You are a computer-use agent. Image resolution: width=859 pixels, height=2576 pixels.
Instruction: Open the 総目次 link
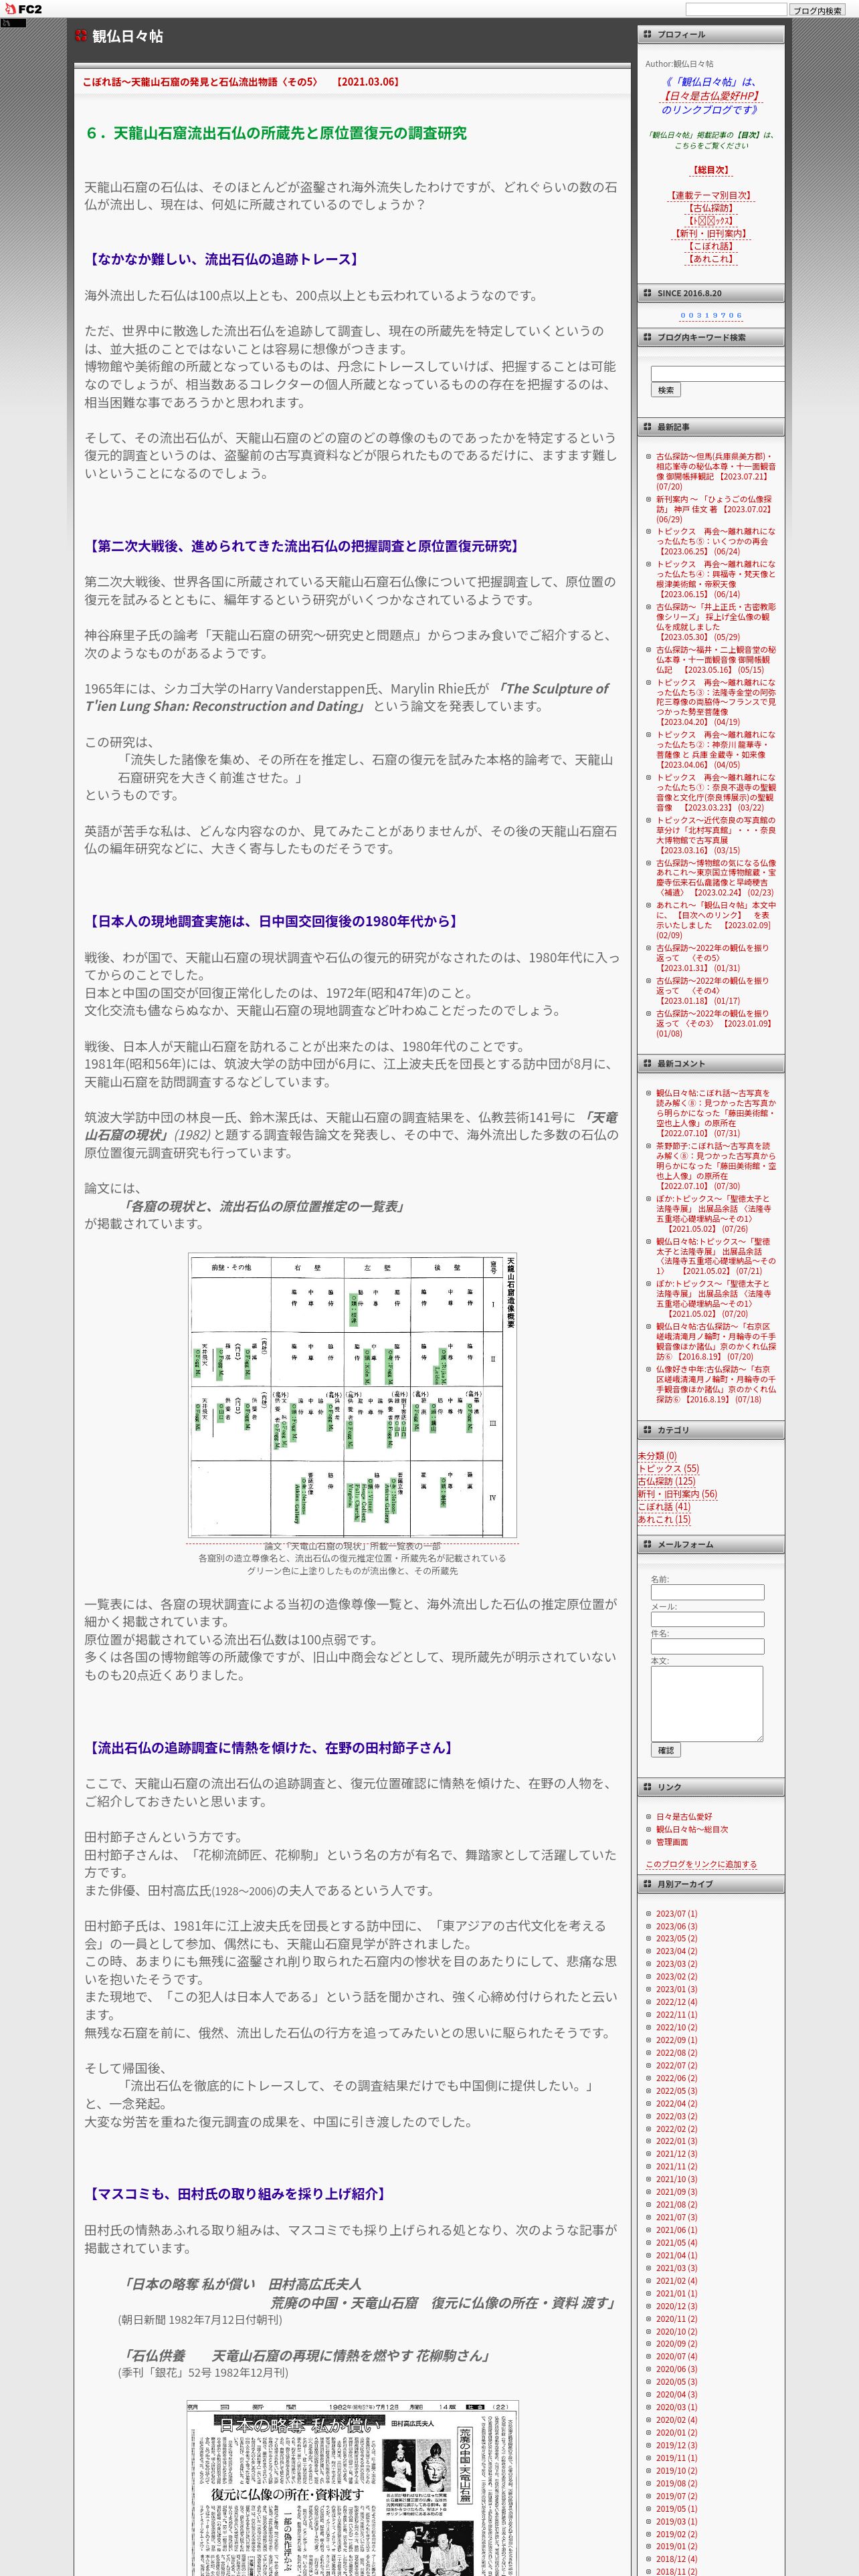point(711,170)
